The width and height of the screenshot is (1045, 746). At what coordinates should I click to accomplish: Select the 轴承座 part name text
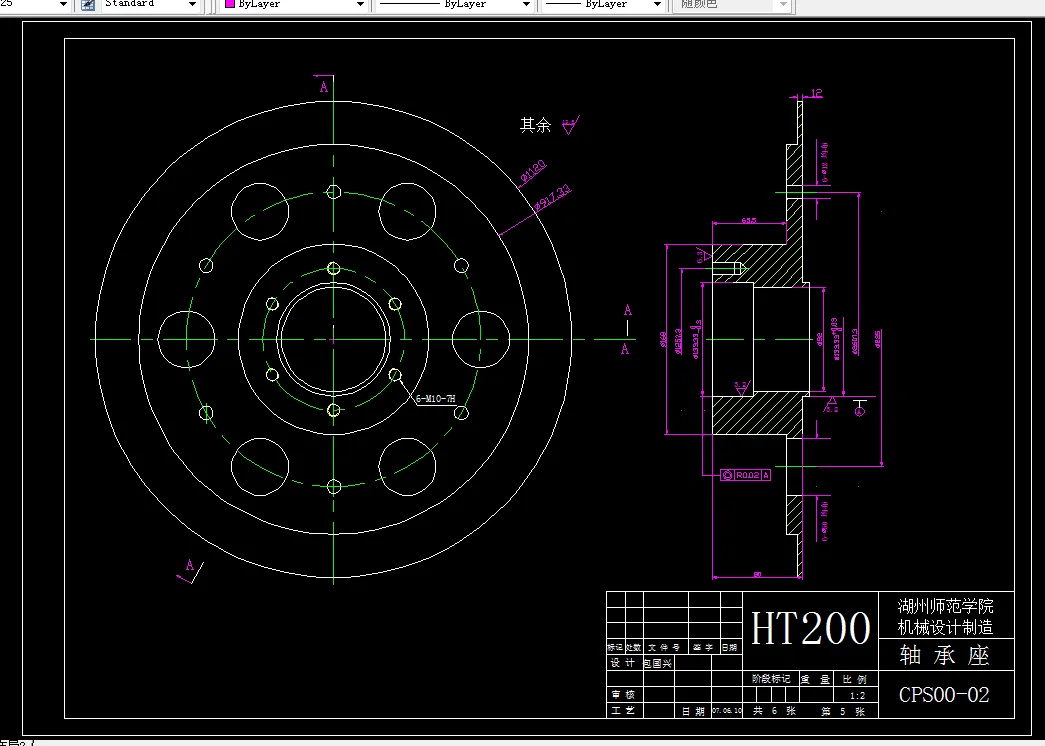point(944,655)
